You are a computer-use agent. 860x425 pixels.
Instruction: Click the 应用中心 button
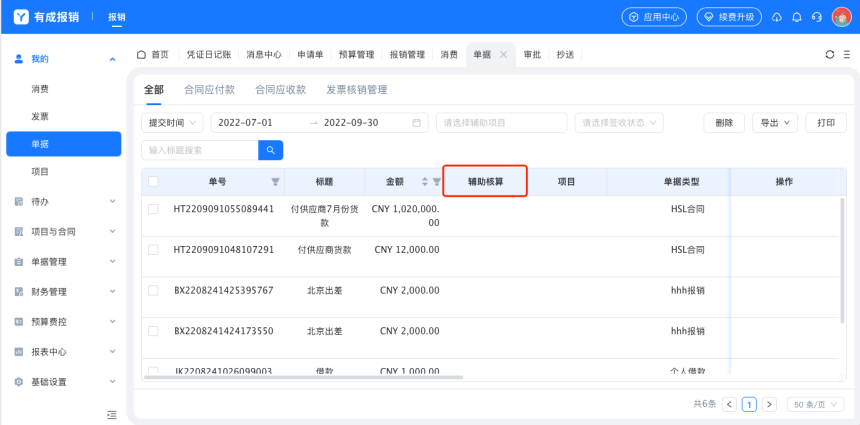[657, 17]
